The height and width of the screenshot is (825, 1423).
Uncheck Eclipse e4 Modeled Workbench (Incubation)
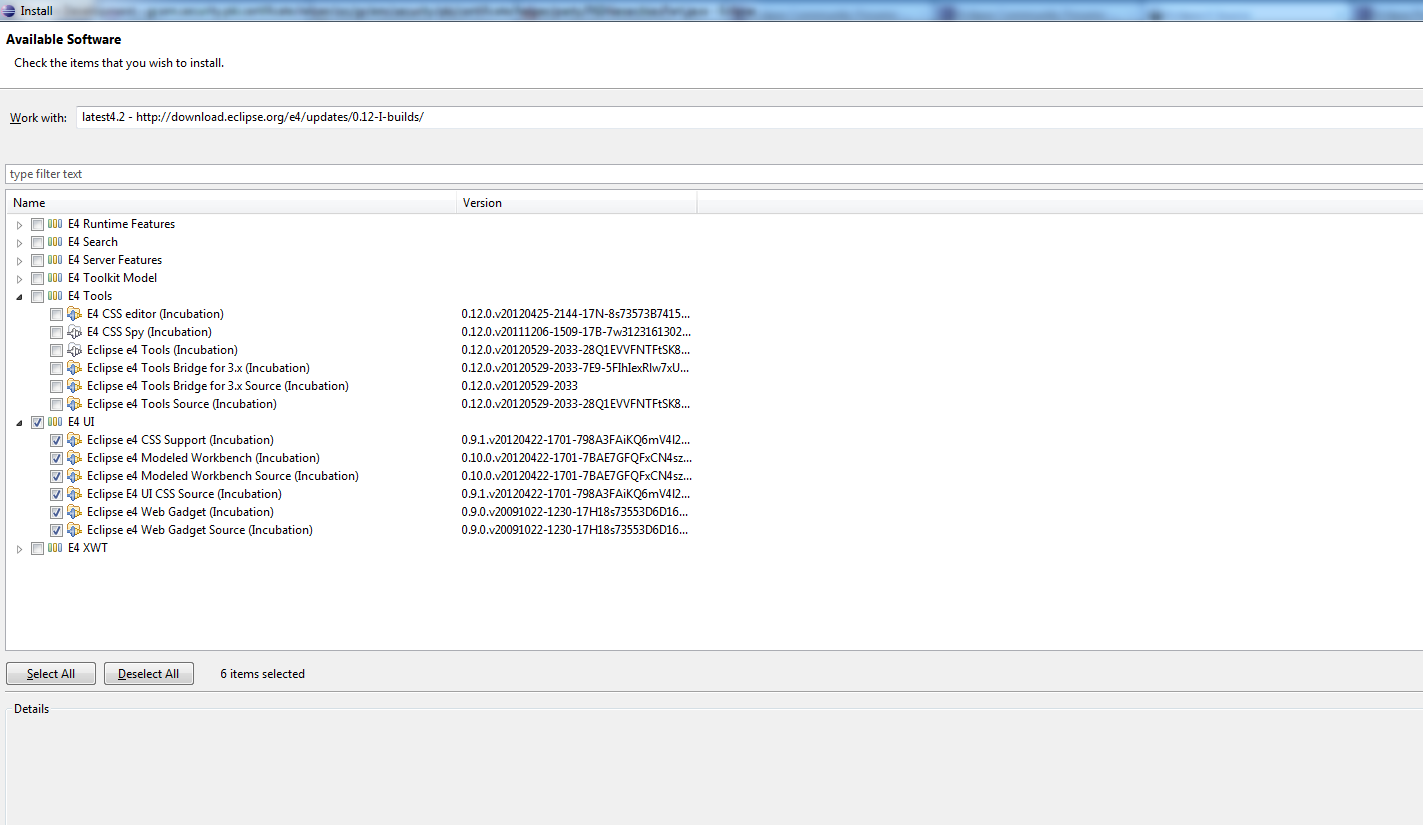[x=56, y=458]
